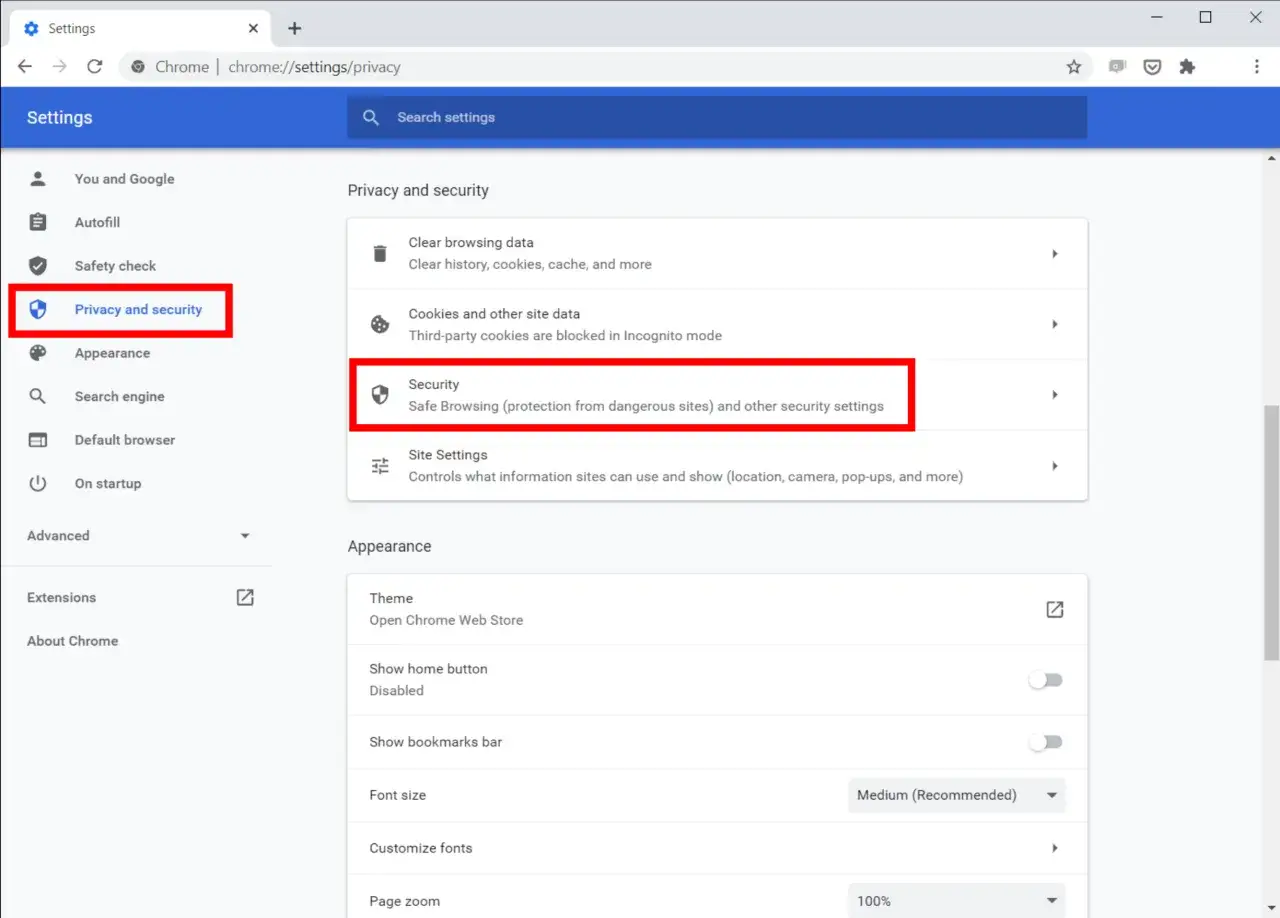This screenshot has width=1280, height=918.
Task: Open Clear browsing data option
Action: point(717,254)
